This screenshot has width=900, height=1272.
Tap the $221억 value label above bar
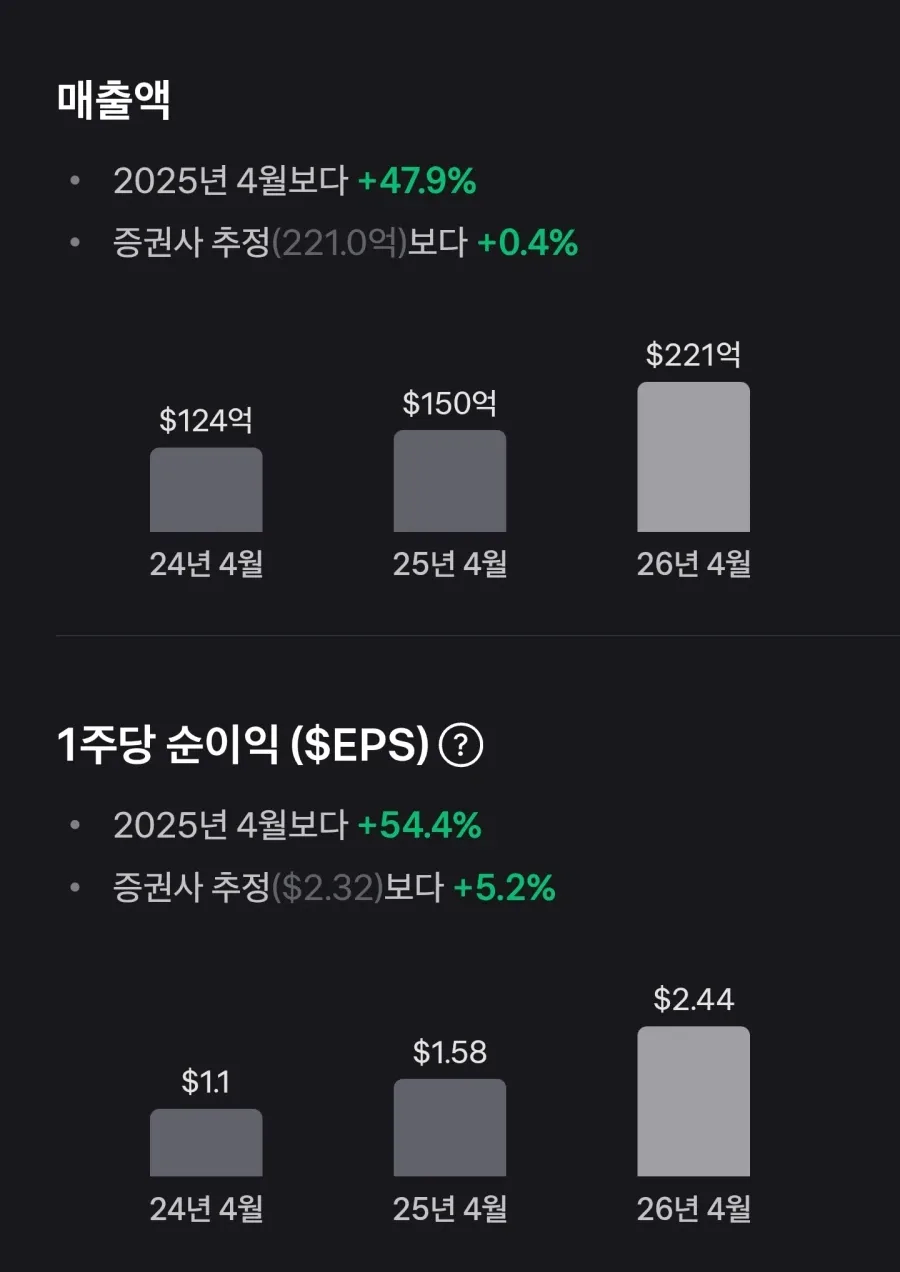pyautogui.click(x=693, y=354)
